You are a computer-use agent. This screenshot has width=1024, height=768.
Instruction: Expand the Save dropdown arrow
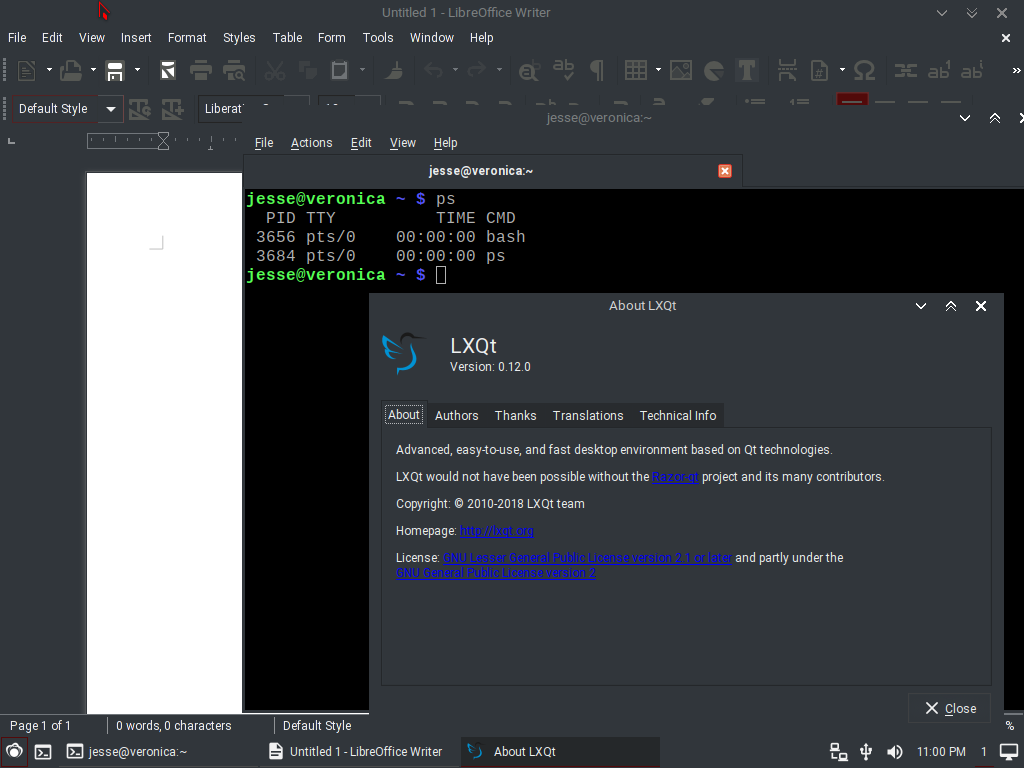(x=137, y=70)
